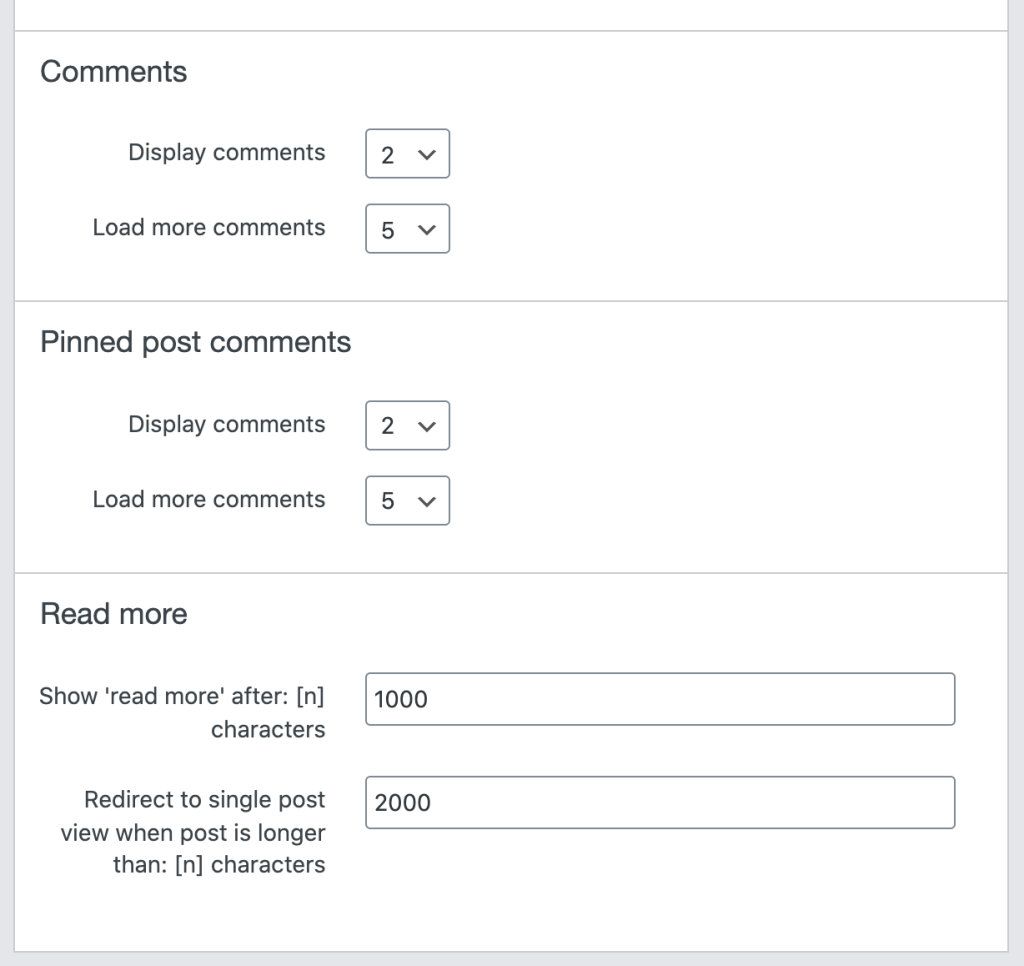Image resolution: width=1024 pixels, height=966 pixels.
Task: Focus the Redirect to single post view field
Action: (x=660, y=802)
